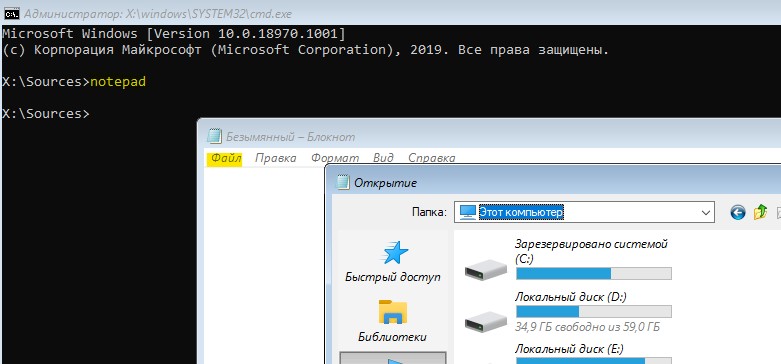781x364 pixels.
Task: Open the Справка menu in Notepad
Action: tap(431, 158)
